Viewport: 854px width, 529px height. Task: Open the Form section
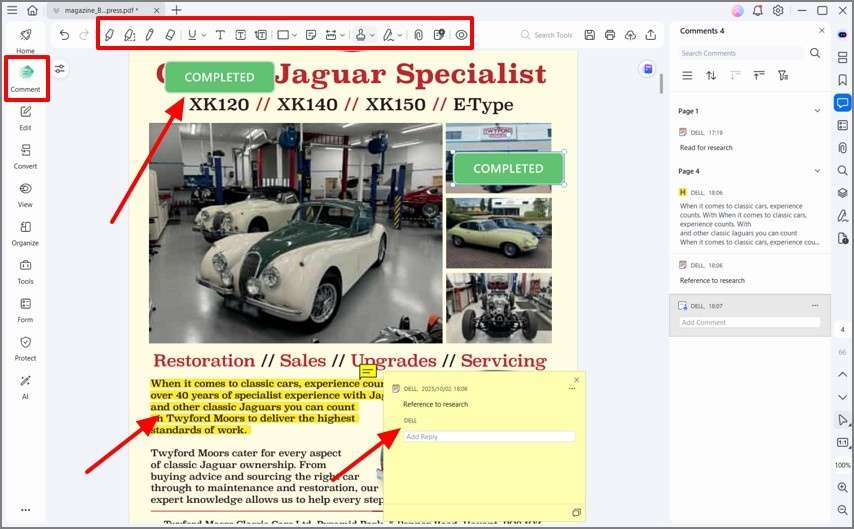(x=26, y=310)
